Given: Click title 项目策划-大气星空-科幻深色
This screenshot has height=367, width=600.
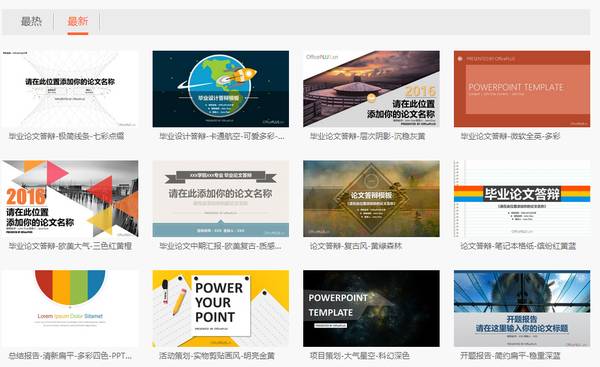Looking at the screenshot, I should coord(360,356).
